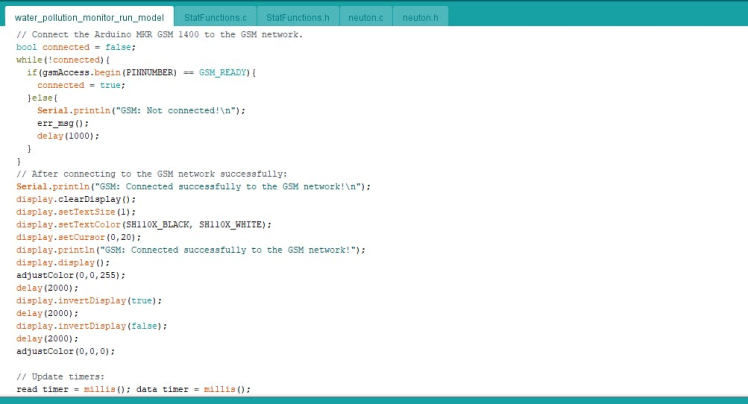Image resolution: width=748 pixels, height=404 pixels.
Task: Click the 'adjustColor(0,0,0);' line
Action: point(65,352)
